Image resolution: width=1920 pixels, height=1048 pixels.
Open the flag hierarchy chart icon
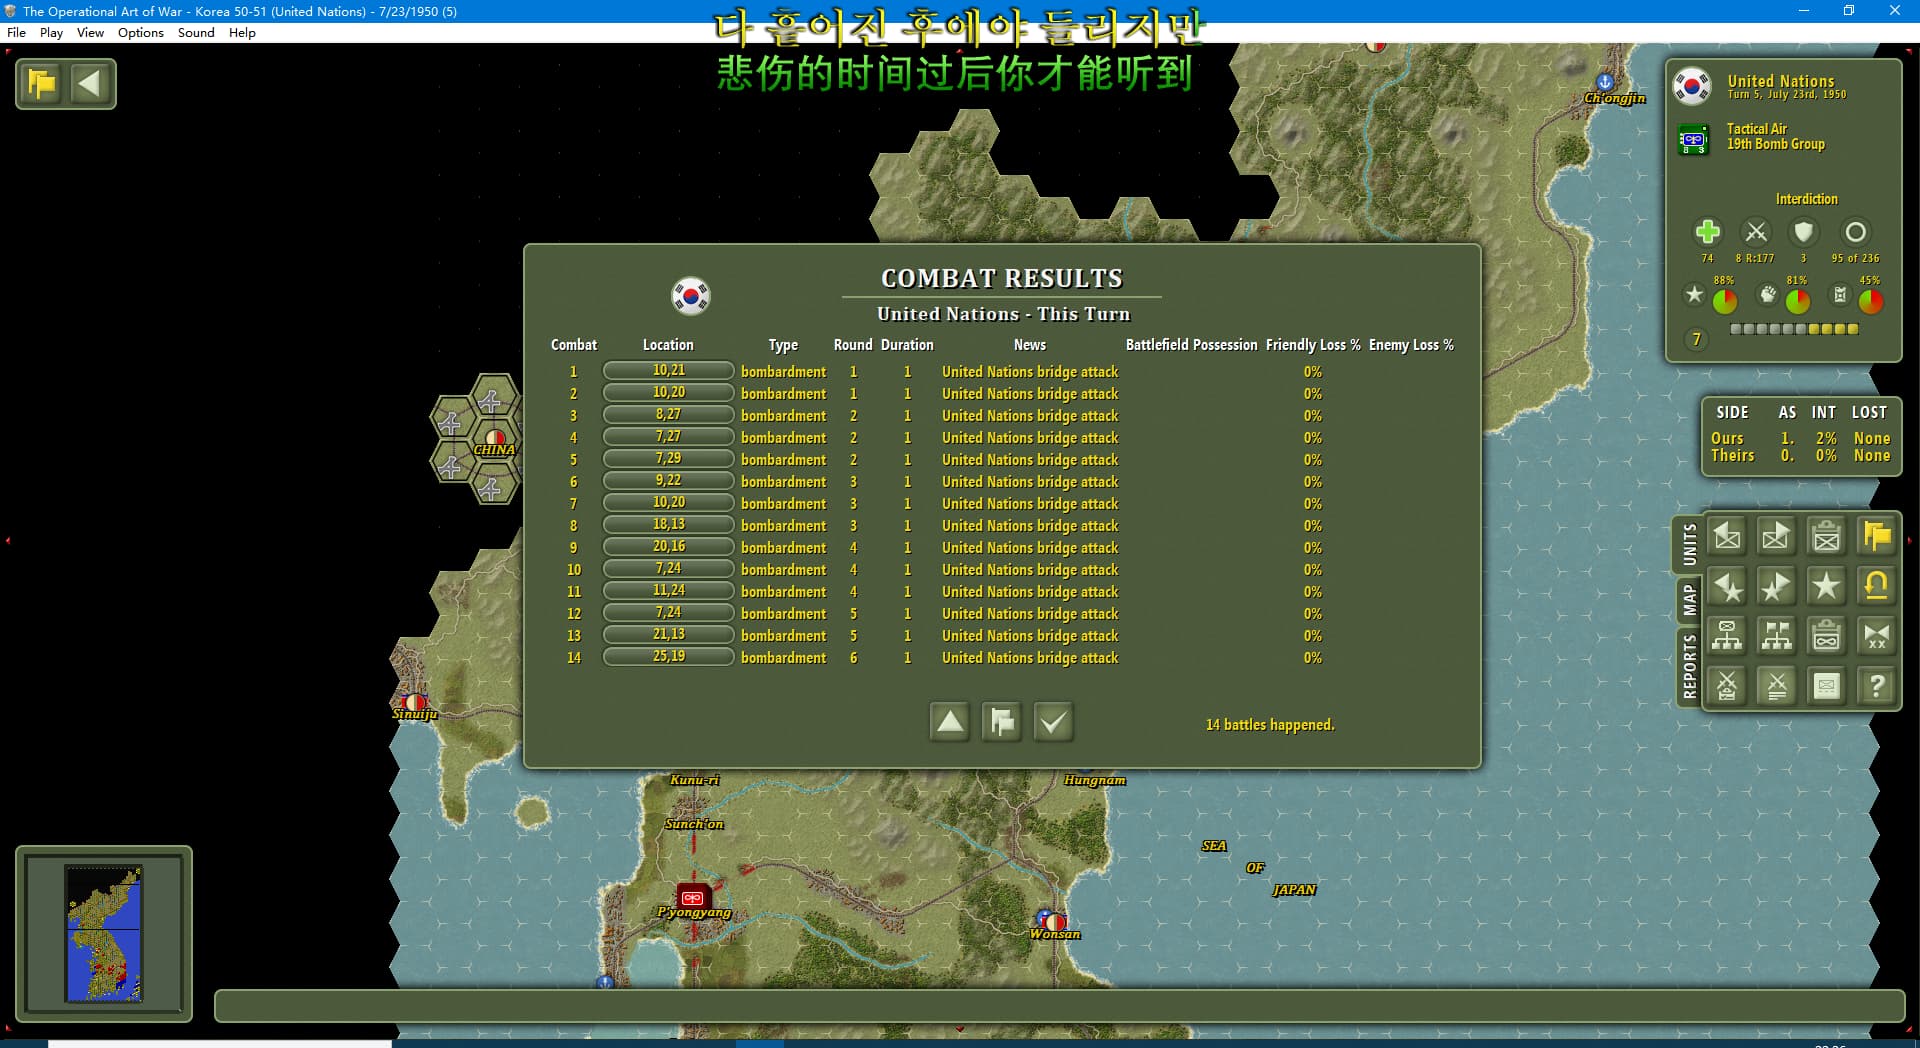(x=1776, y=636)
